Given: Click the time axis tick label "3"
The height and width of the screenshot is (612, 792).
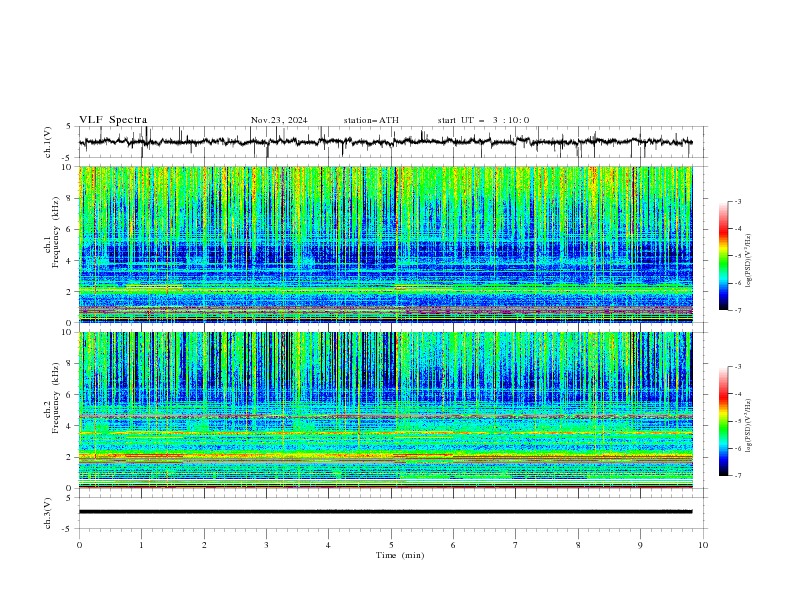Looking at the screenshot, I should (x=266, y=545).
